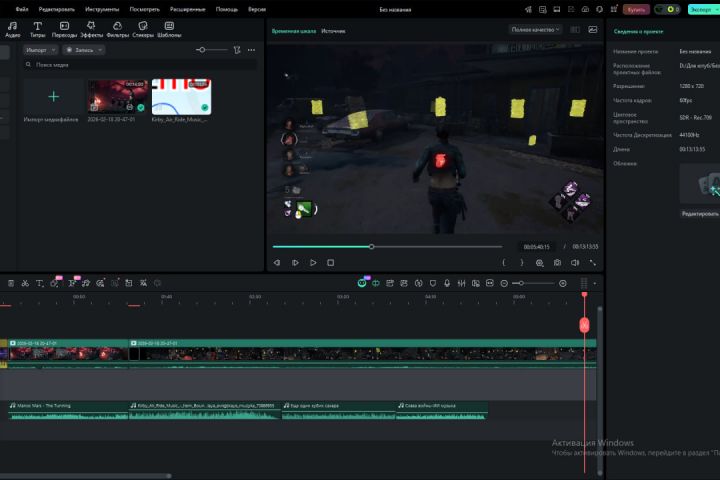Toggle the compare view layout icon
The image size is (720, 480).
point(575,29)
